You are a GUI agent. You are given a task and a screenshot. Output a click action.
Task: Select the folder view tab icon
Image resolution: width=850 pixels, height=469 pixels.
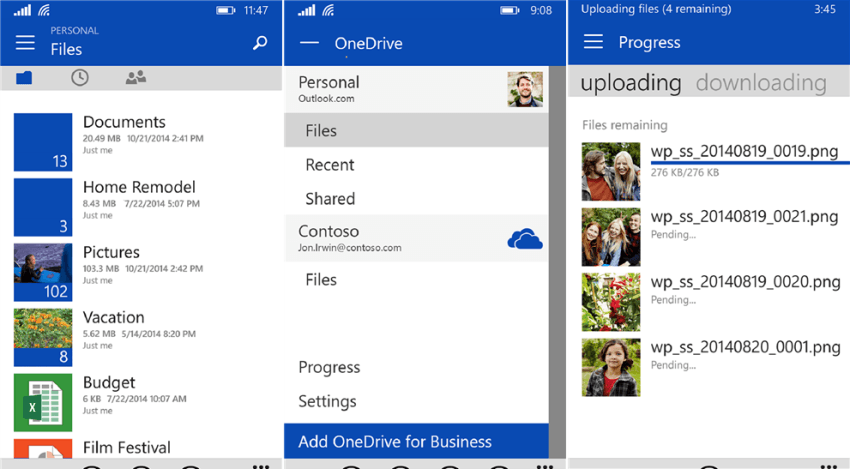[x=24, y=78]
